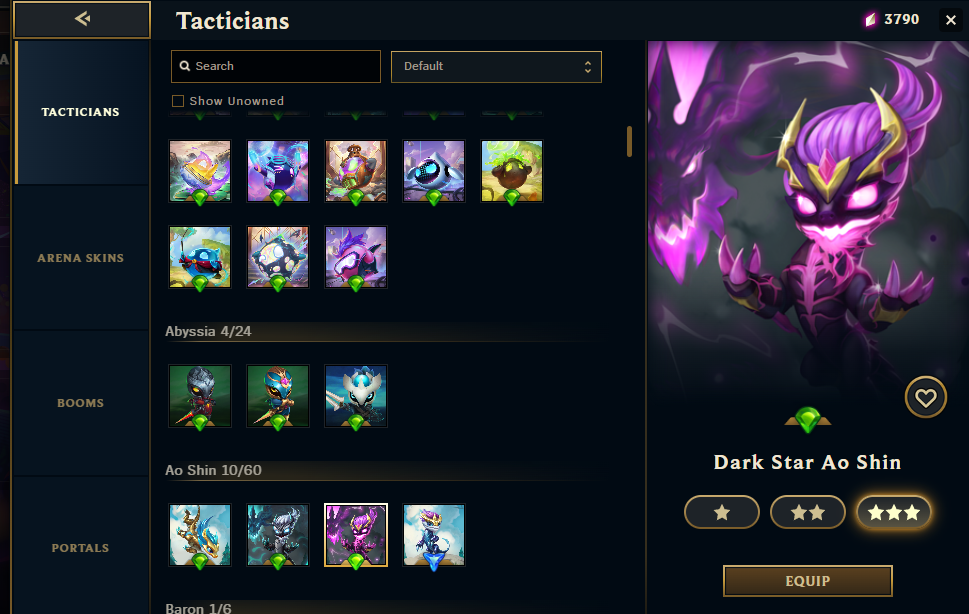Click the back arrow icon
The width and height of the screenshot is (969, 614).
[82, 19]
